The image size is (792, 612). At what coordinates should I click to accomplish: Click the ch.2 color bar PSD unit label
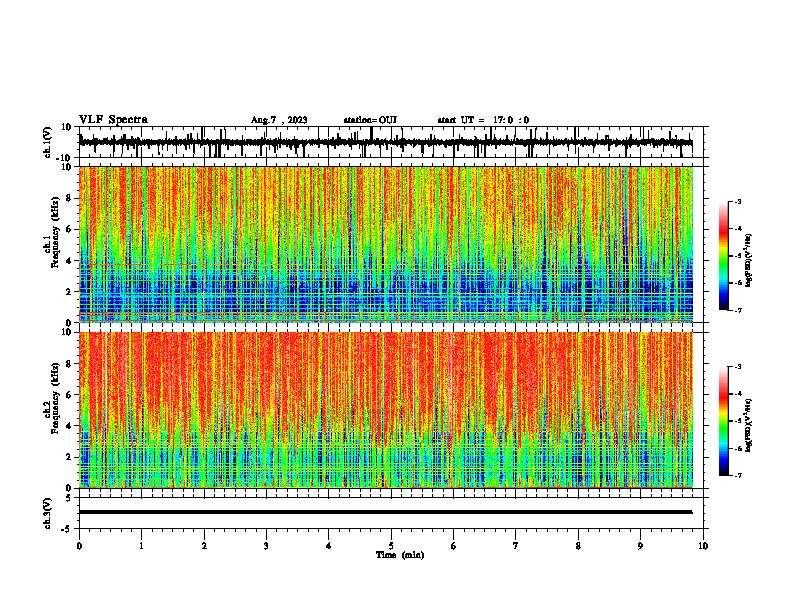pos(748,425)
